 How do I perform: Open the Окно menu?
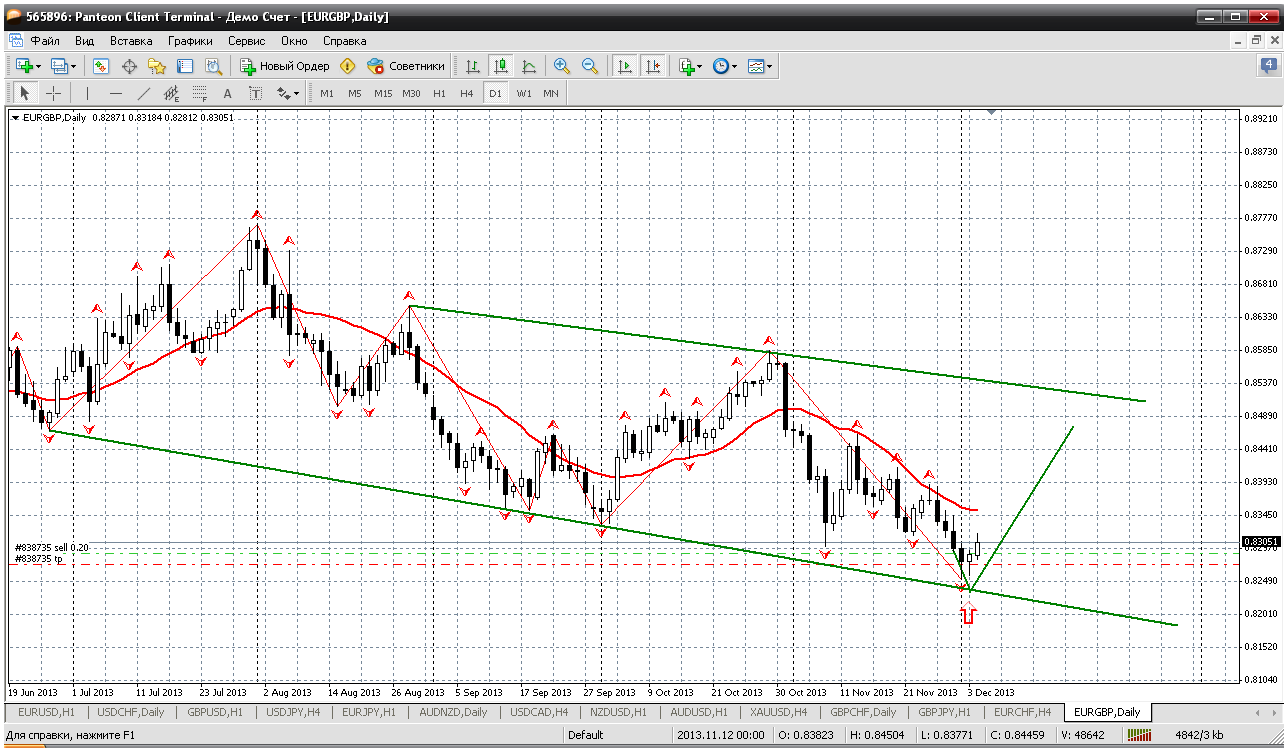294,41
